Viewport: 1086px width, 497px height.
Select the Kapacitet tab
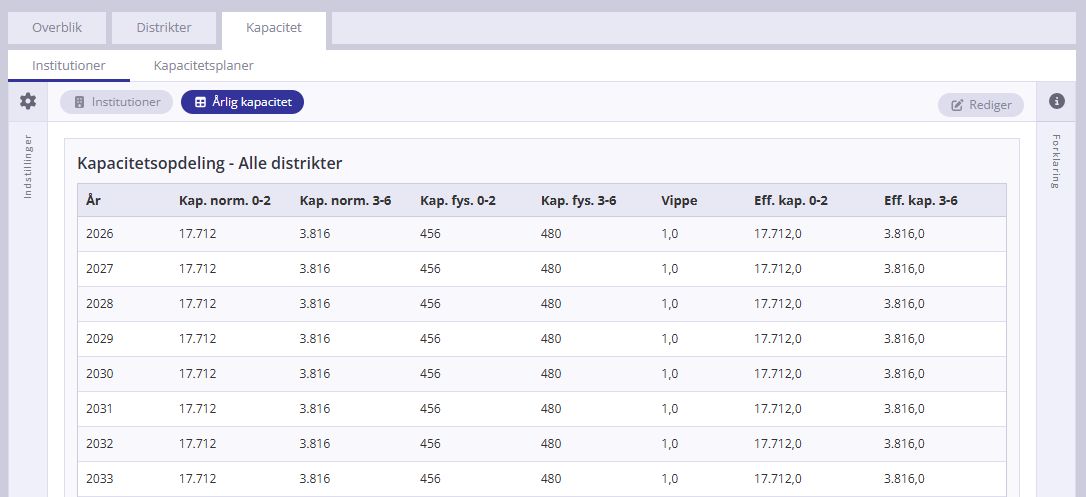[x=274, y=28]
